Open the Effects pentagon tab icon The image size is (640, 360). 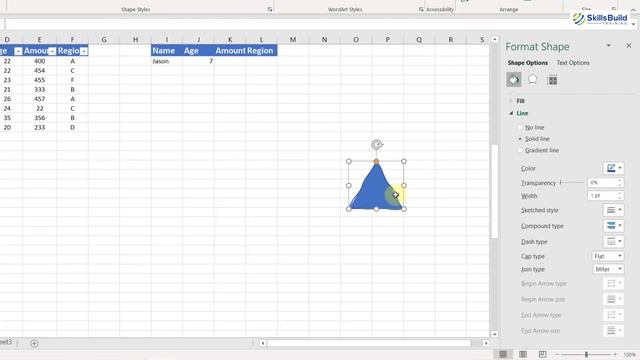(533, 80)
